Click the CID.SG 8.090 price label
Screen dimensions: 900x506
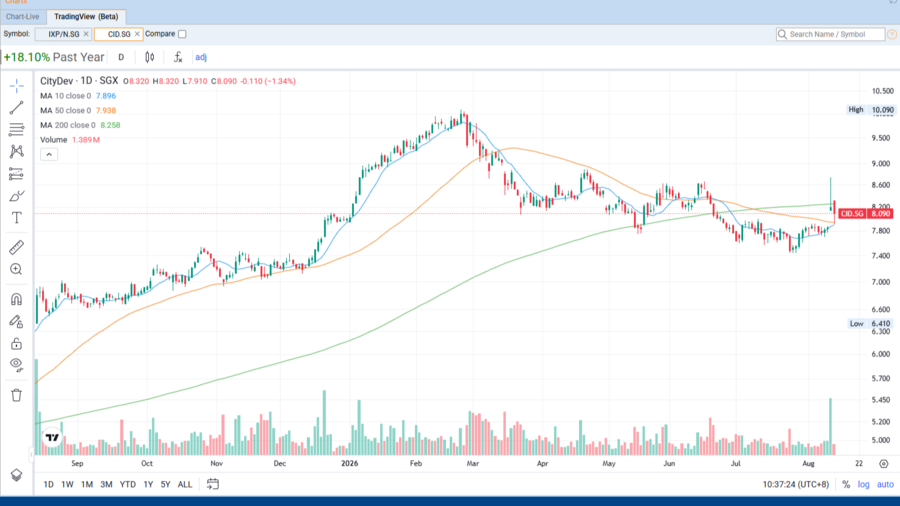point(865,213)
